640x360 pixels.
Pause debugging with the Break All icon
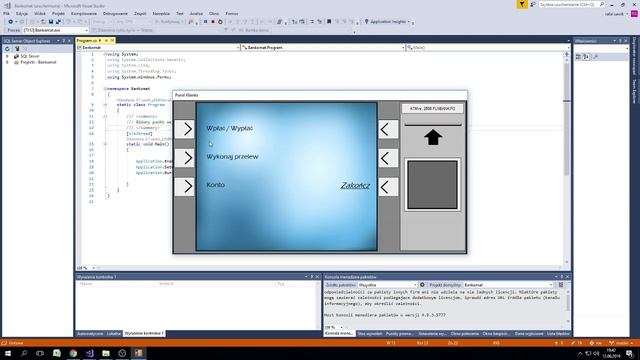point(205,22)
